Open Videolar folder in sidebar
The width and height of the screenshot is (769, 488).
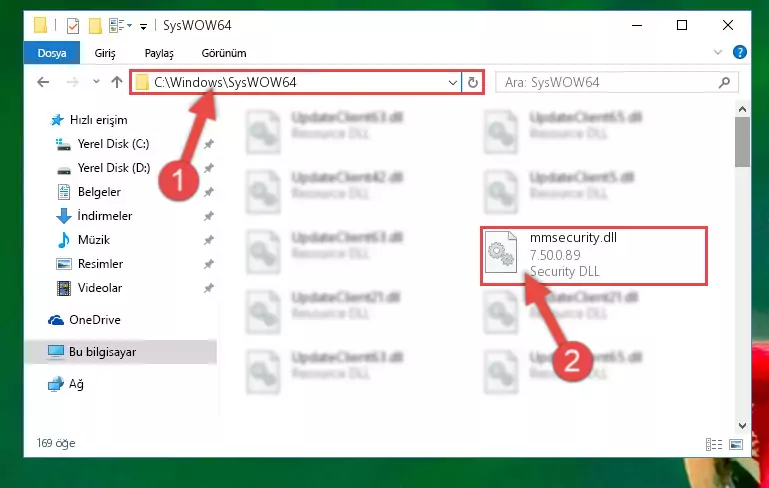click(x=89, y=288)
